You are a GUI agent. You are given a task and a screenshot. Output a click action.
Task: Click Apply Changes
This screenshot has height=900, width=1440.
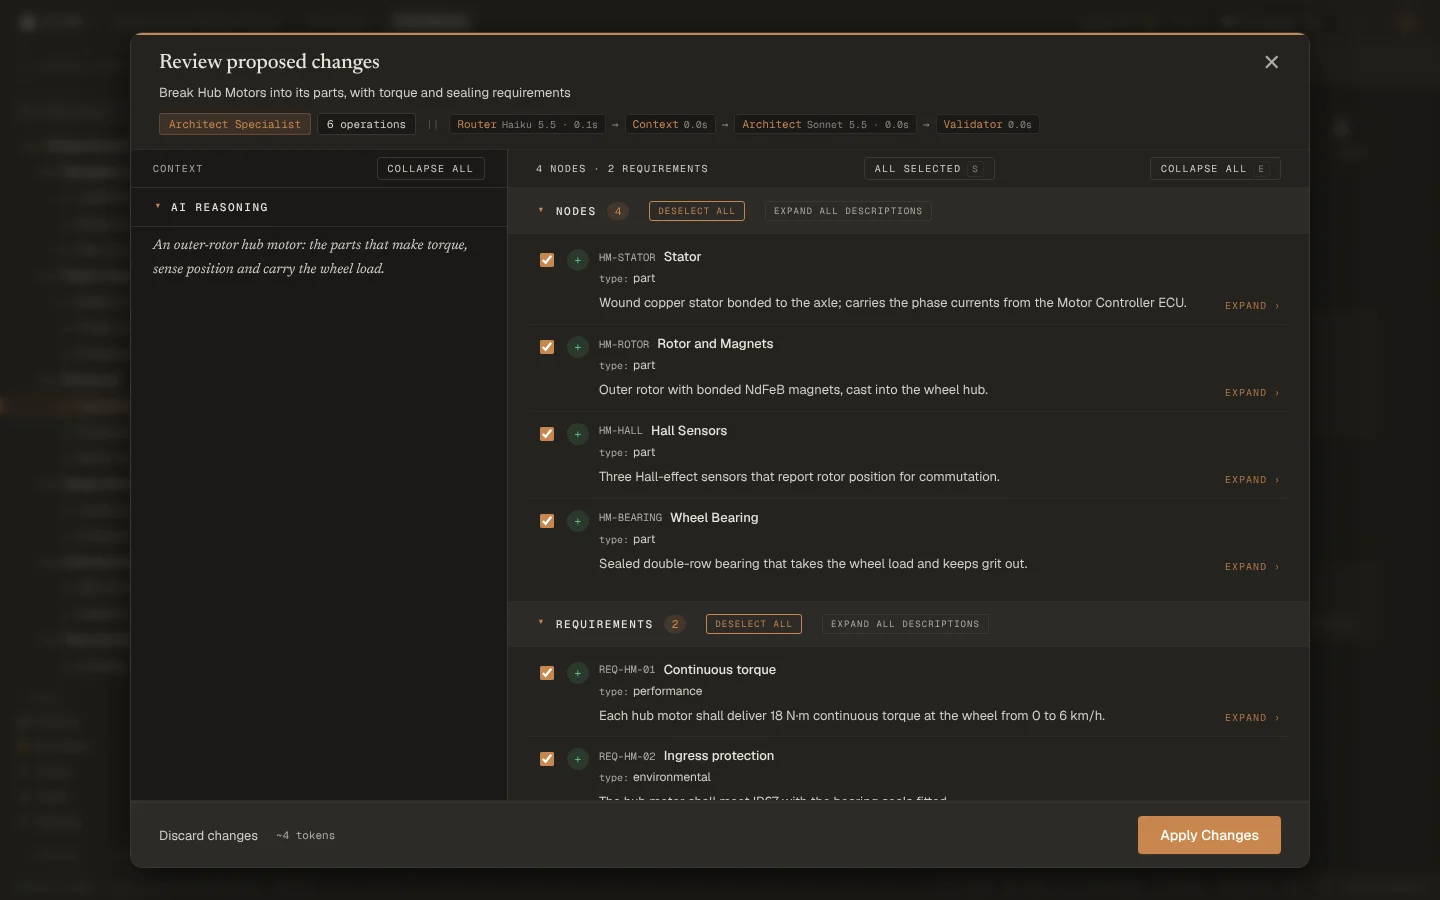pyautogui.click(x=1209, y=835)
